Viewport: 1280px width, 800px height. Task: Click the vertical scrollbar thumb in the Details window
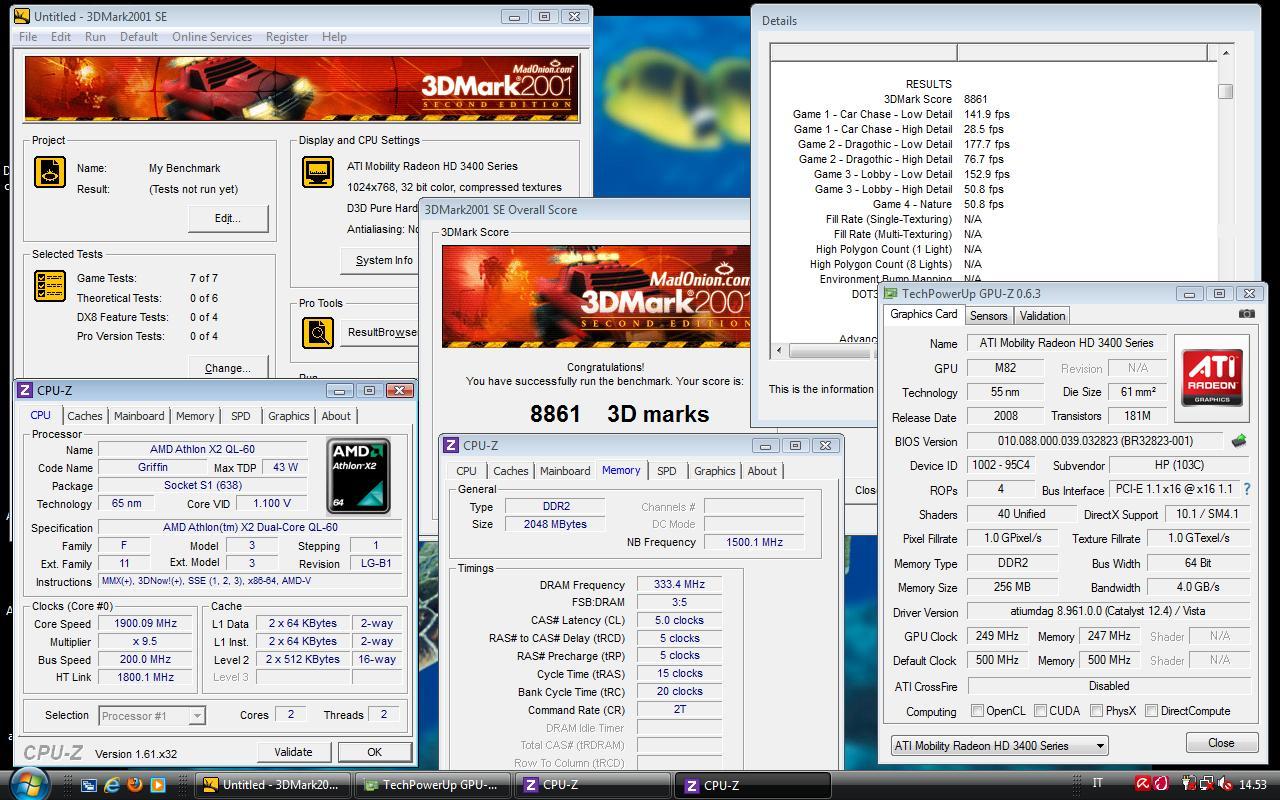[x=1225, y=91]
